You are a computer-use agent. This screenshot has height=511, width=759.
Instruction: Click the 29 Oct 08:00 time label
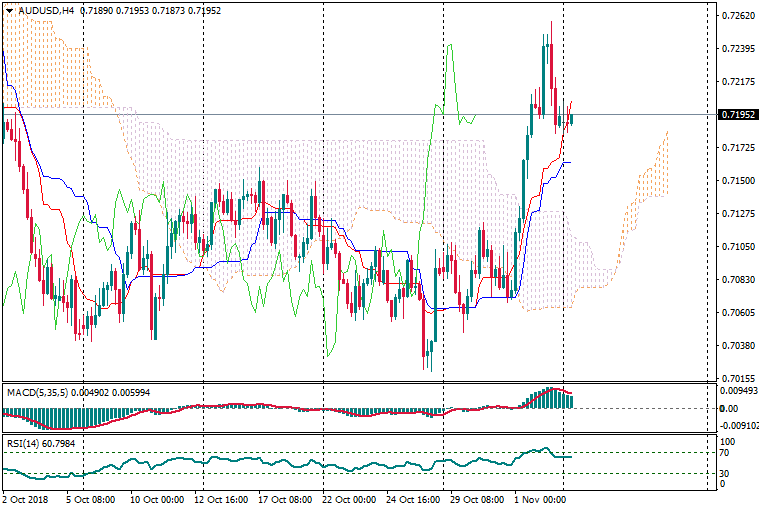click(x=476, y=499)
